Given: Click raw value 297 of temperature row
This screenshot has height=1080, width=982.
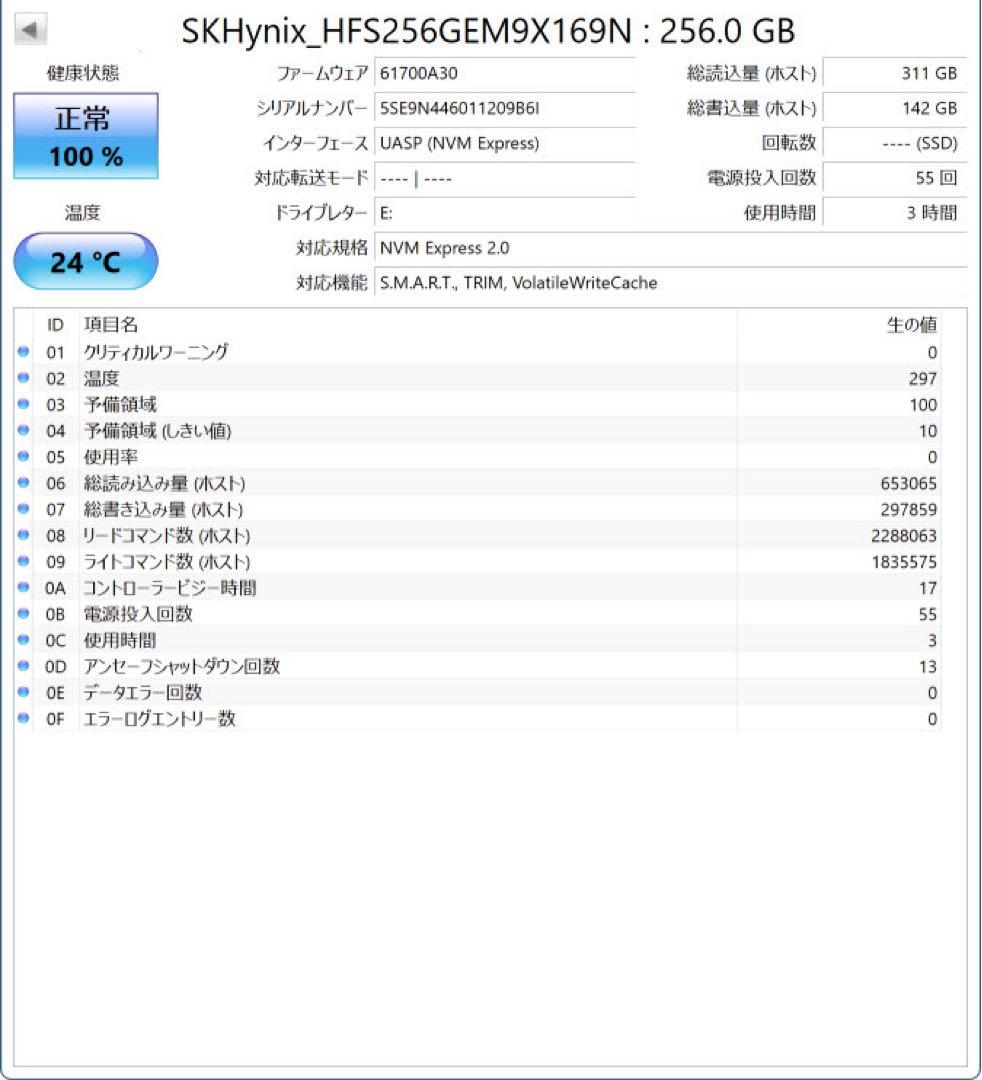Looking at the screenshot, I should (x=923, y=378).
